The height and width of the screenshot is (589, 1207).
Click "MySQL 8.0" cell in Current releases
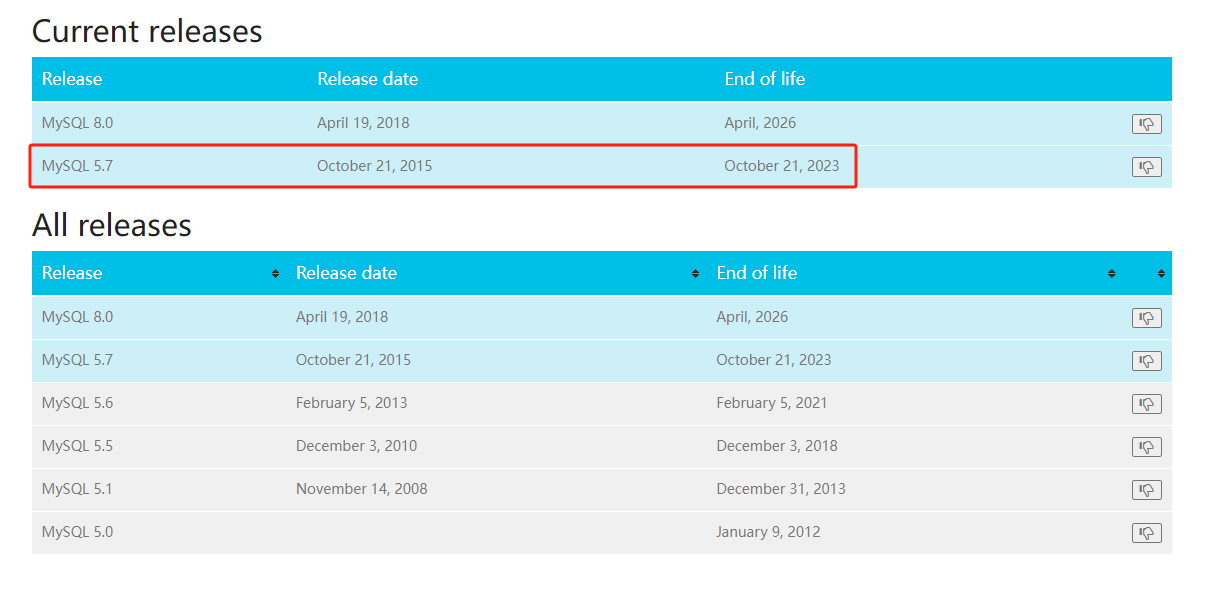point(77,123)
